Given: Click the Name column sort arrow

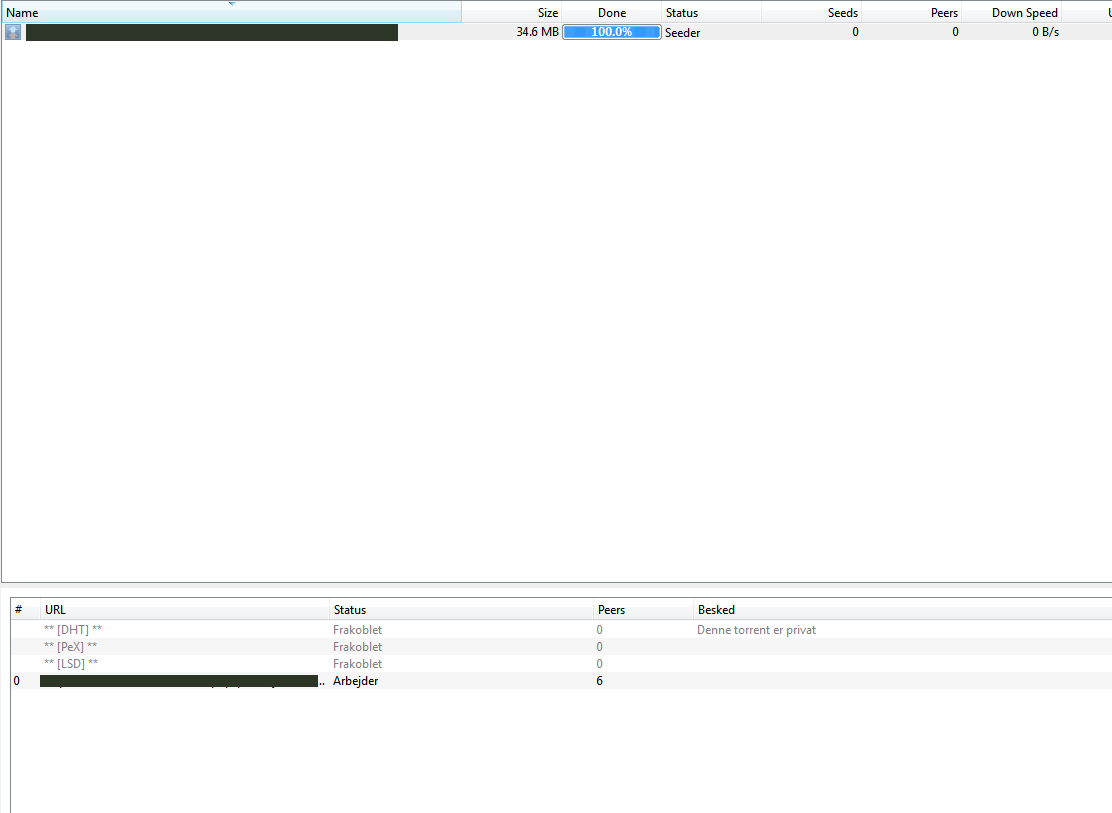Looking at the screenshot, I should (232, 4).
